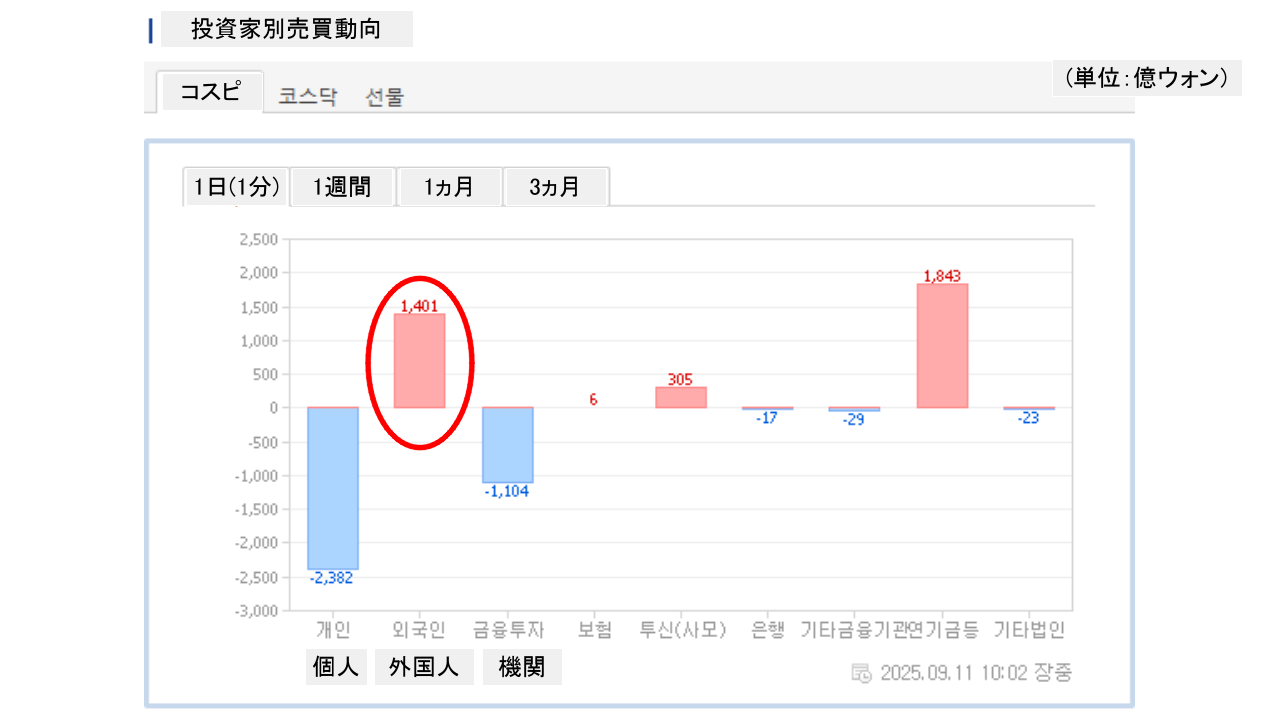Screen dimensions: 1280x720
Task: Click the 금융투자 bar showing -1,104
Action: [507, 445]
